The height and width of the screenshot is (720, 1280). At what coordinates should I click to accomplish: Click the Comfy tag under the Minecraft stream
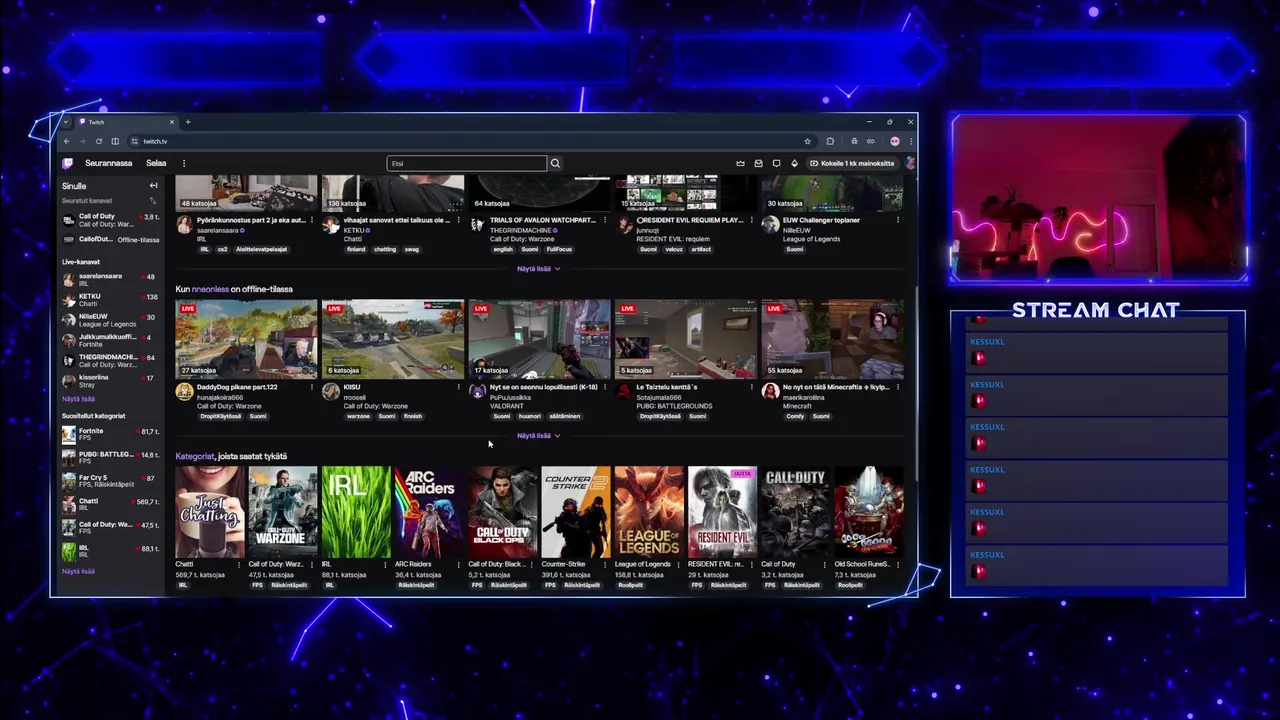click(795, 416)
